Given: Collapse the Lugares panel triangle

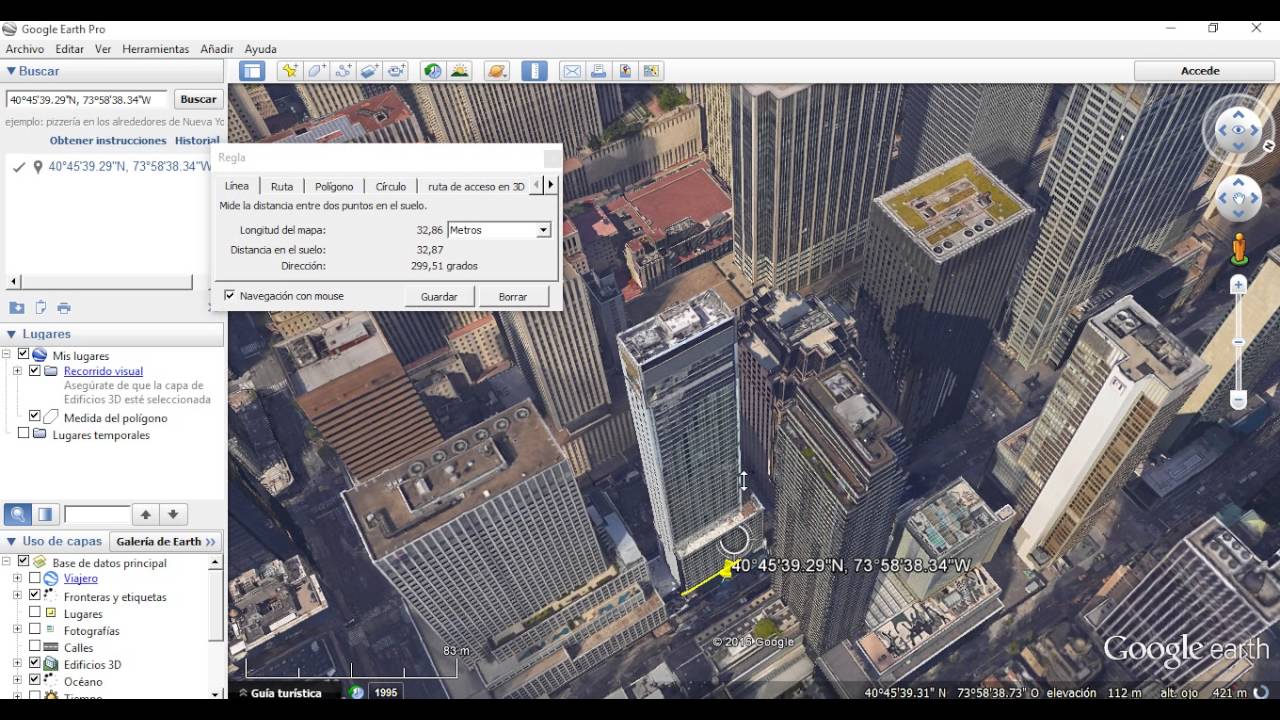Looking at the screenshot, I should click(x=11, y=334).
